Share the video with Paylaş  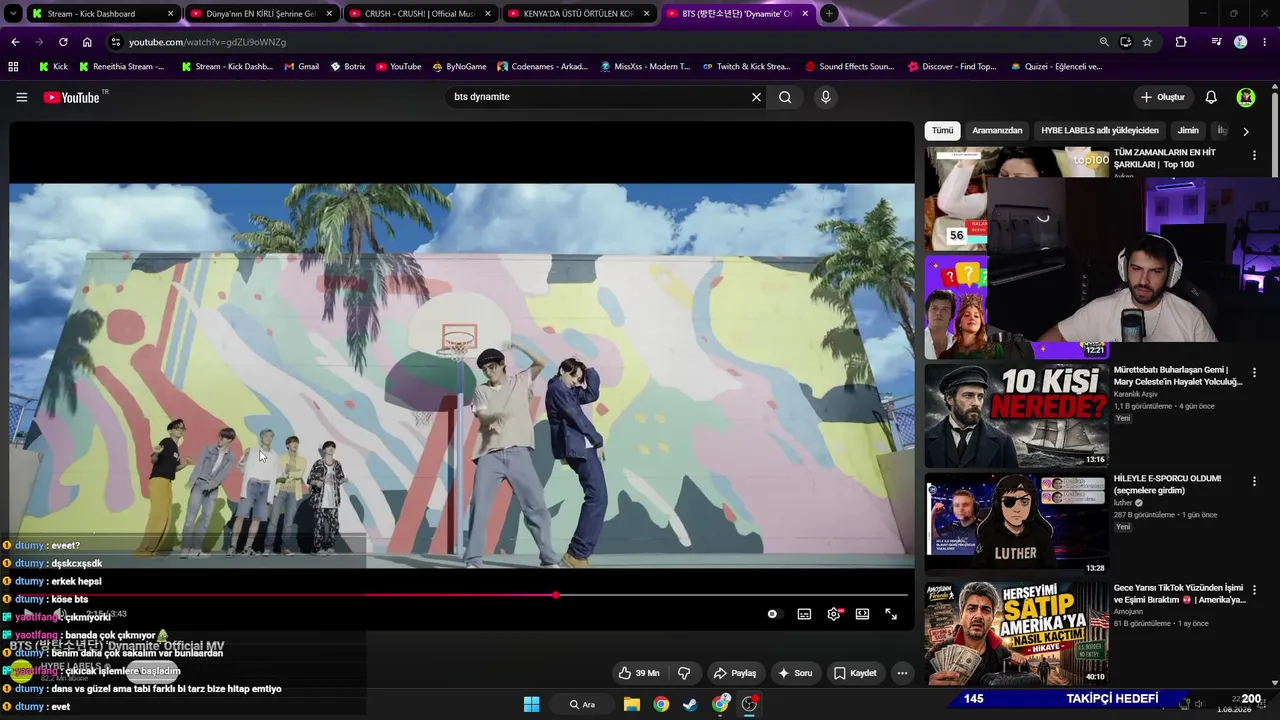click(x=734, y=673)
